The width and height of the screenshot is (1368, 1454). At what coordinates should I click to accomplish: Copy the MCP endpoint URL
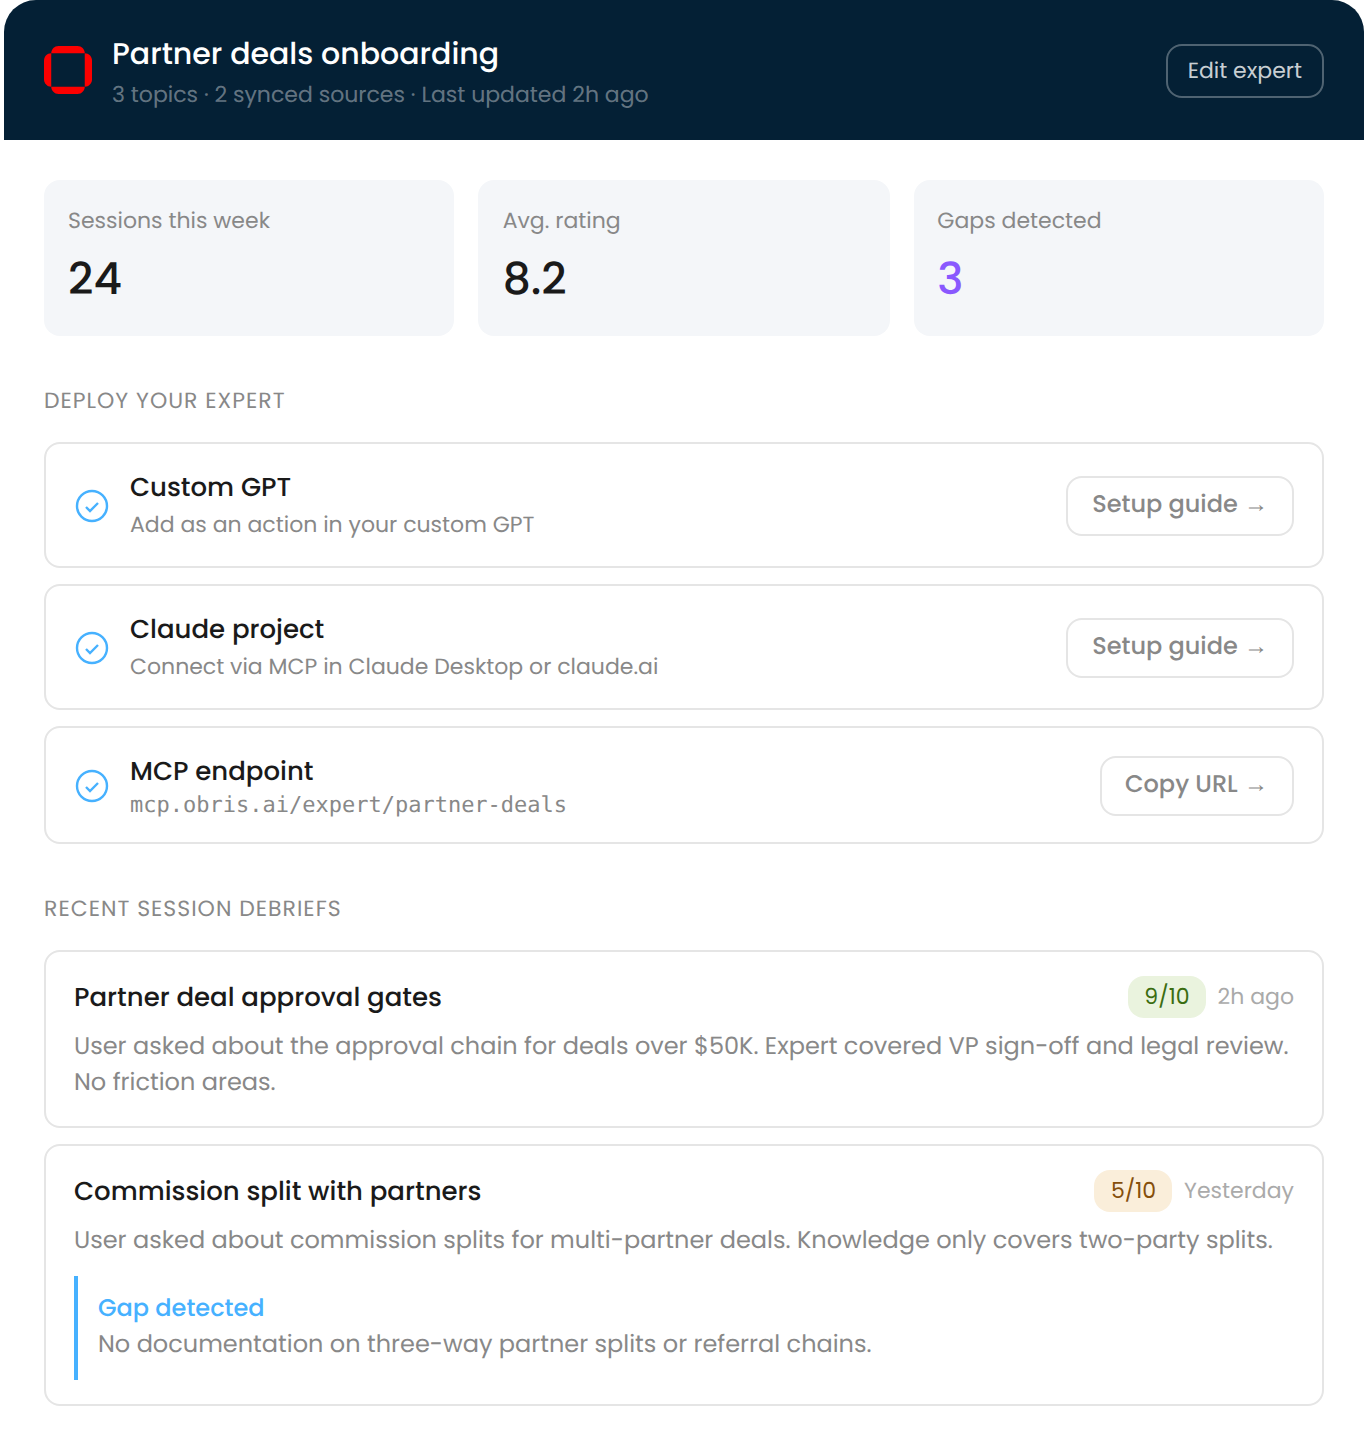tap(1196, 786)
